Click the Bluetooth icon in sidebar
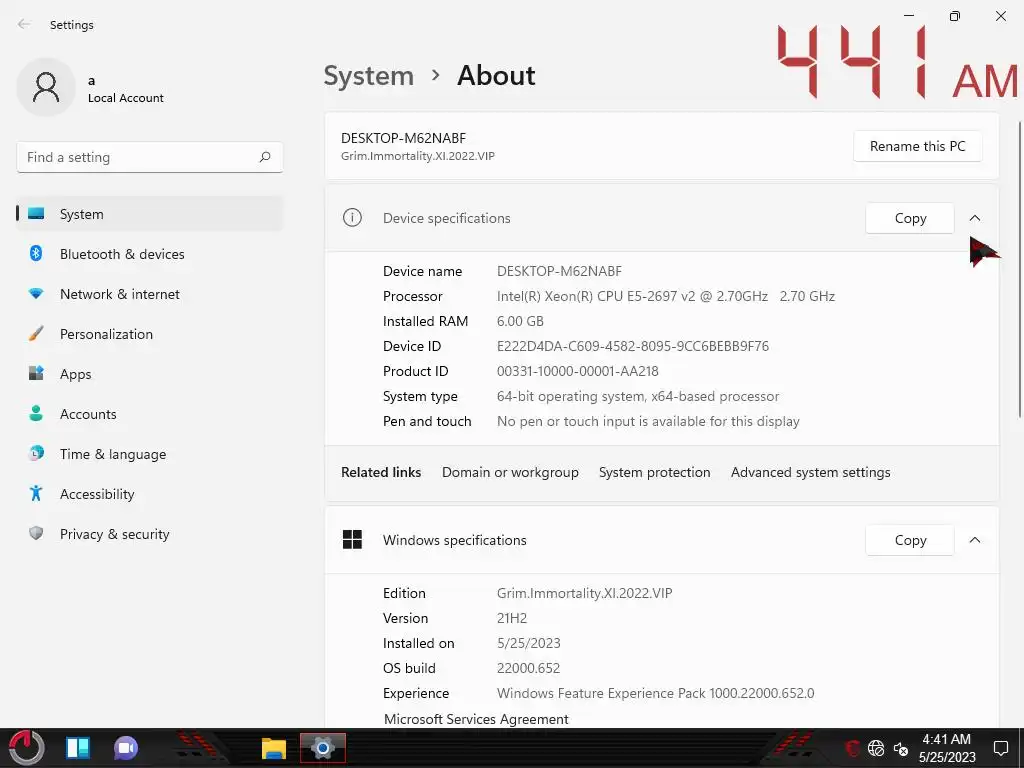1024x768 pixels. pos(36,253)
